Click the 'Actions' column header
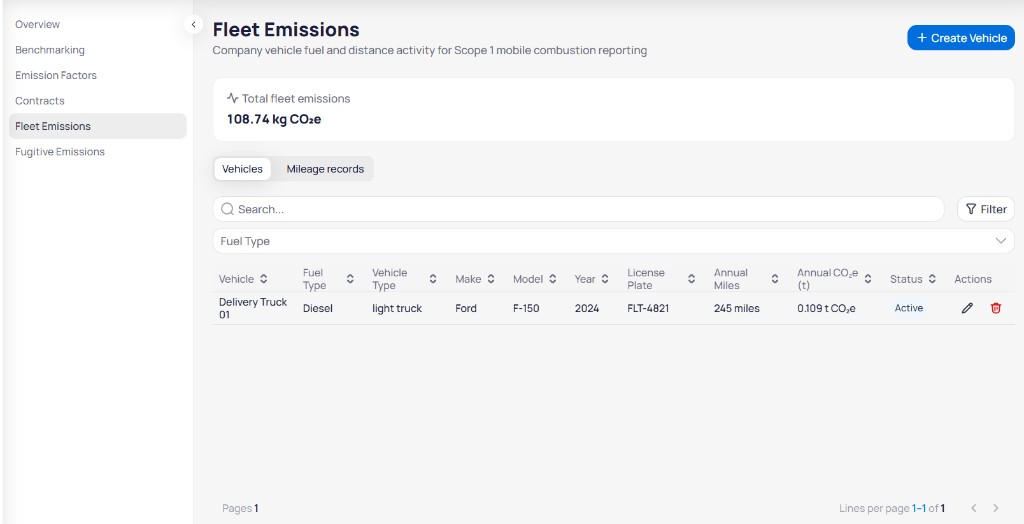1024x524 pixels. [972, 279]
